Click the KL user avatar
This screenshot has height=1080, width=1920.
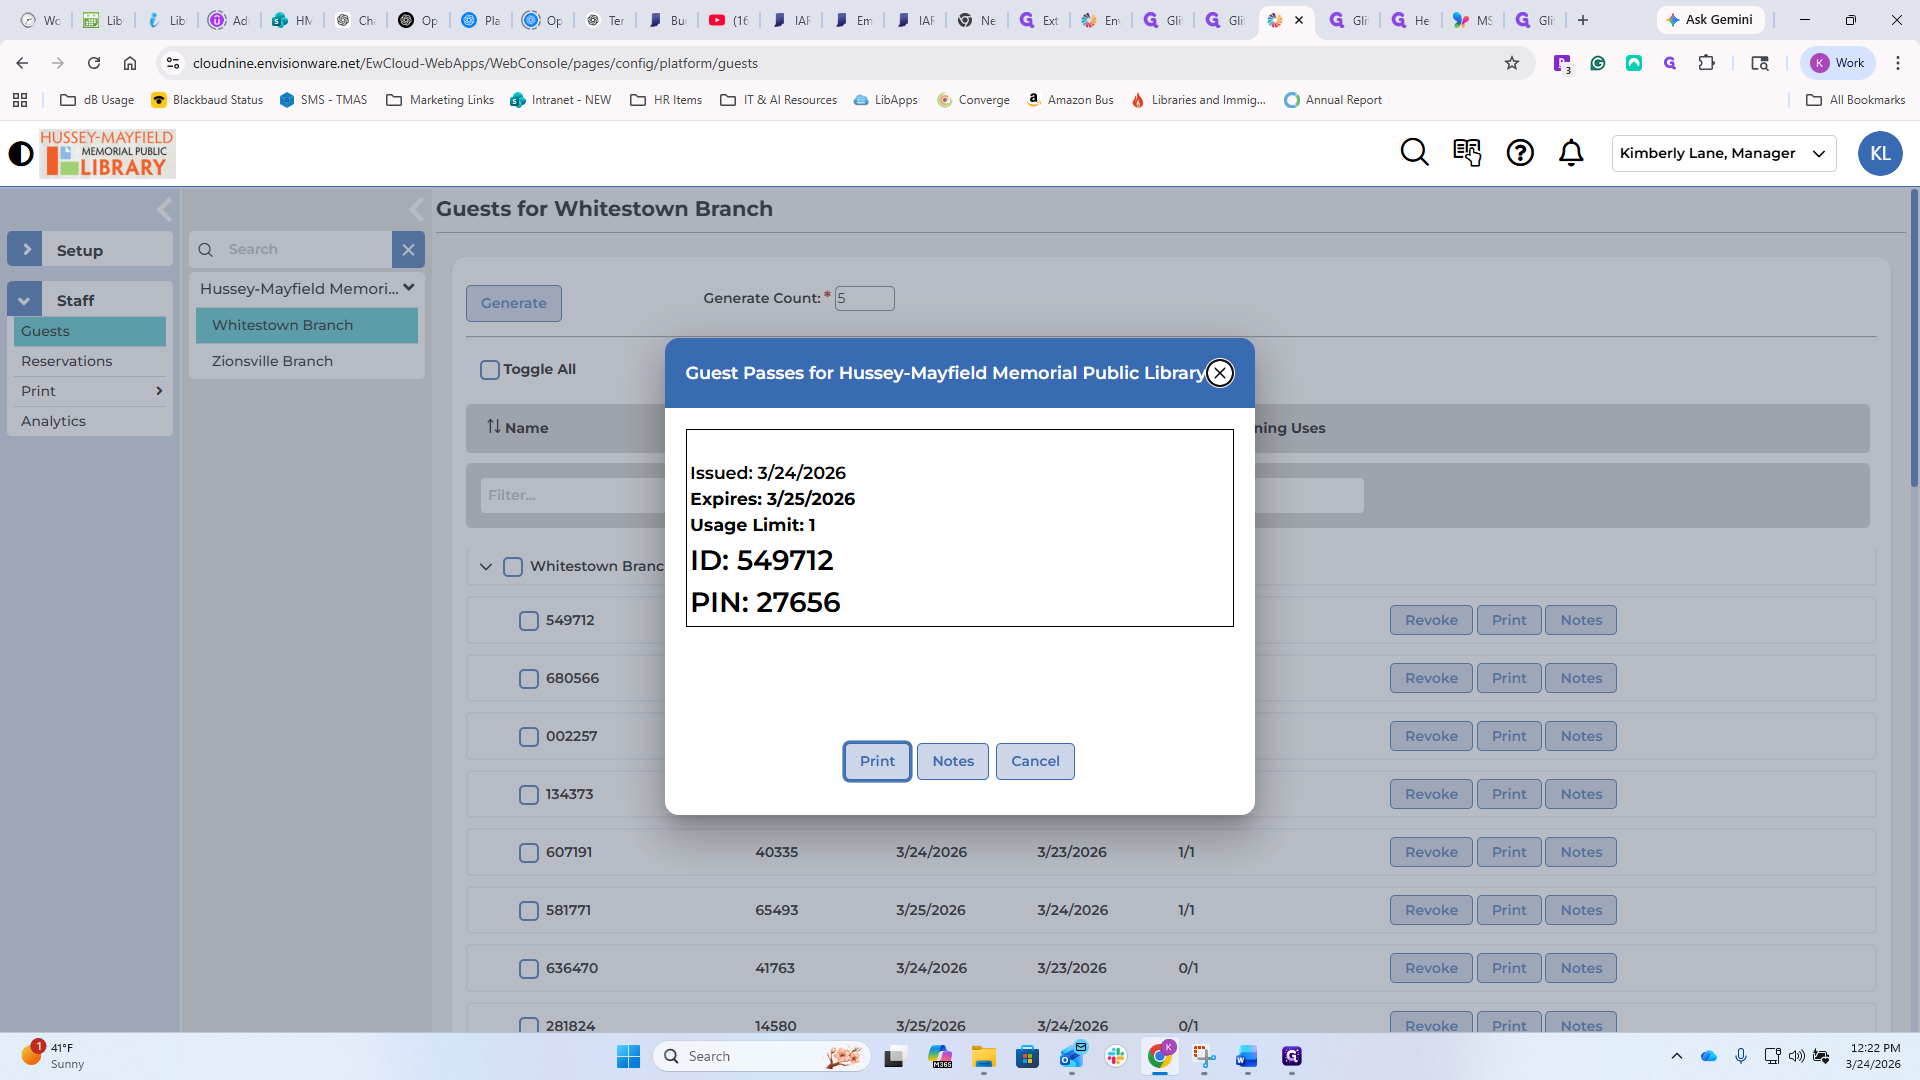click(x=1879, y=153)
